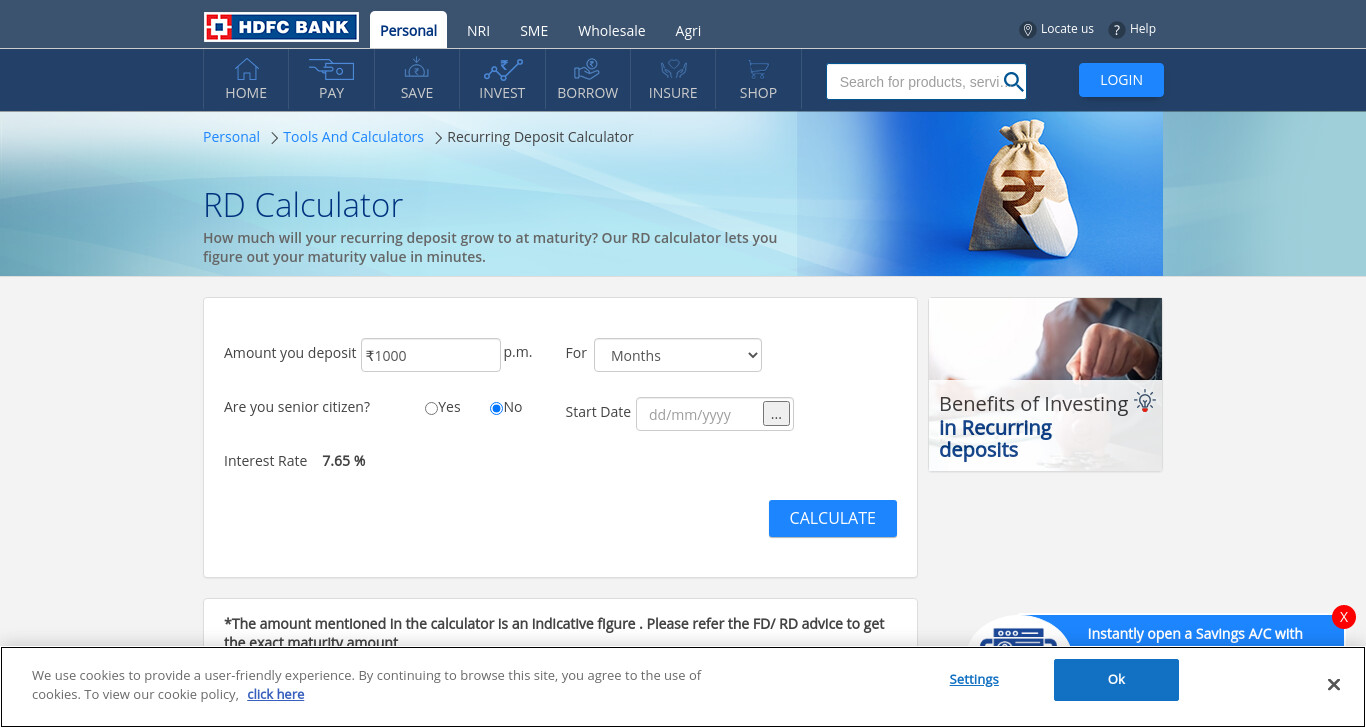Close the cookie banner with X
This screenshot has width=1366, height=728.
[x=1333, y=684]
